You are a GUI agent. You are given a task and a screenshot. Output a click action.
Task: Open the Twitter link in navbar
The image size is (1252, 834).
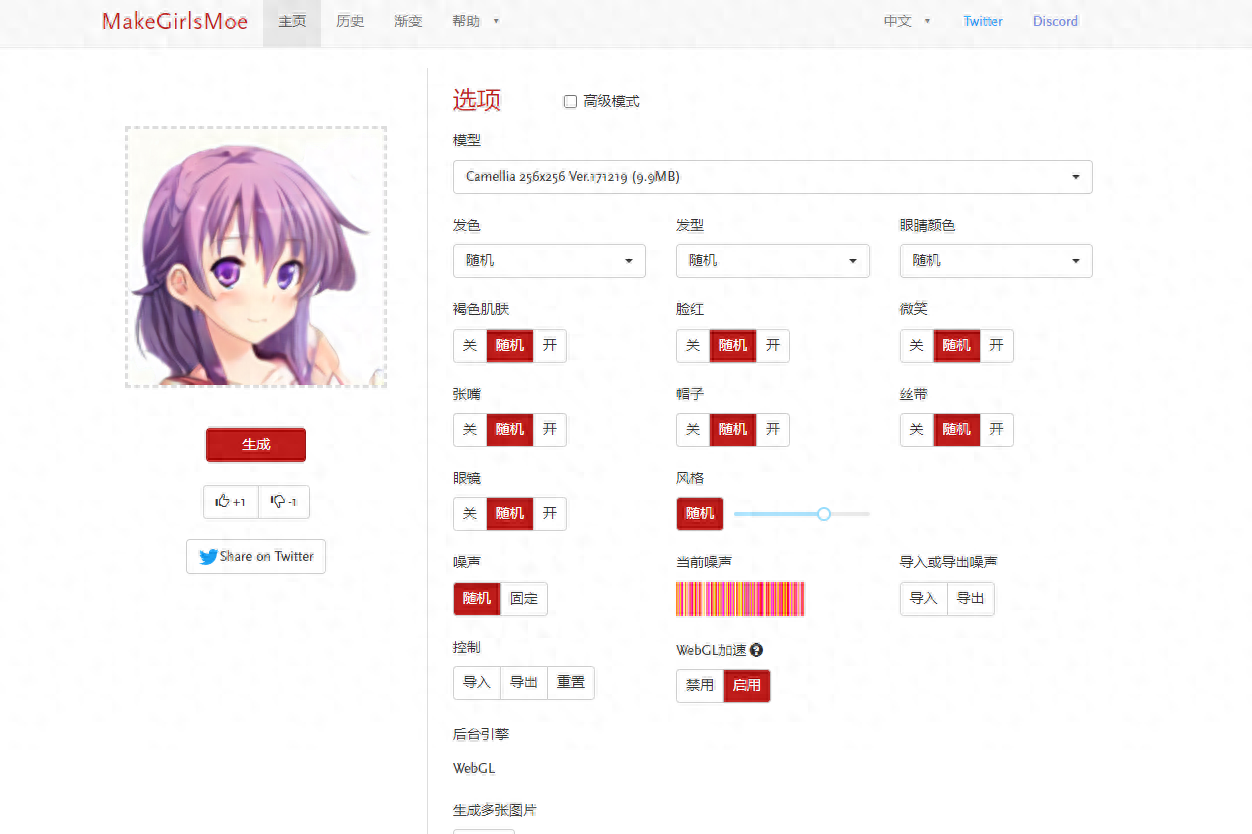[983, 21]
